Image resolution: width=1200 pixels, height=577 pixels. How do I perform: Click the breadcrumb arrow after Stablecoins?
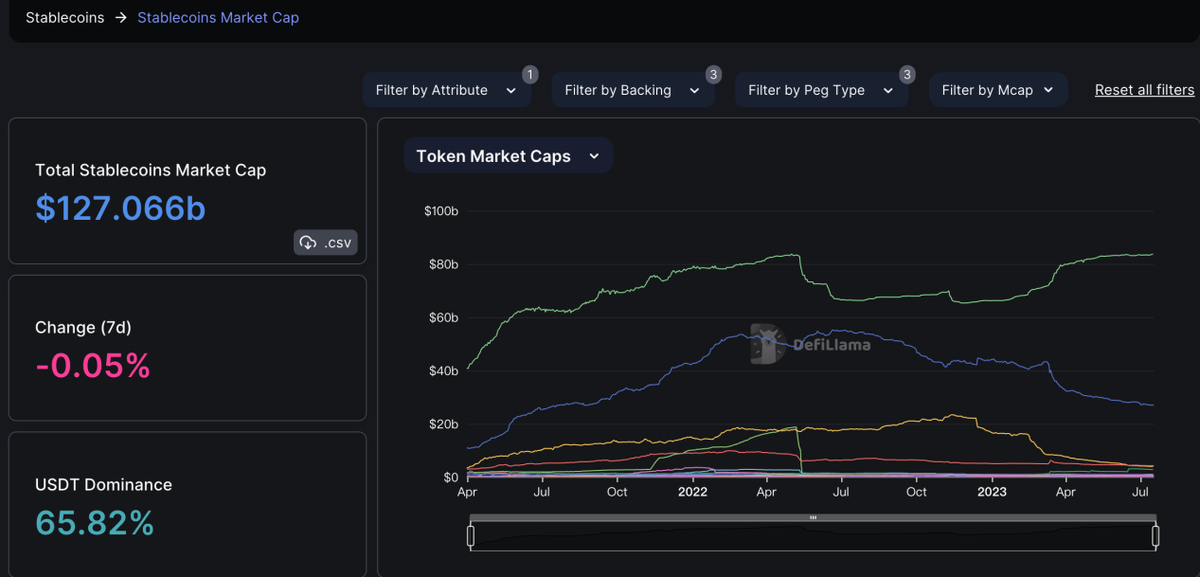coord(121,18)
